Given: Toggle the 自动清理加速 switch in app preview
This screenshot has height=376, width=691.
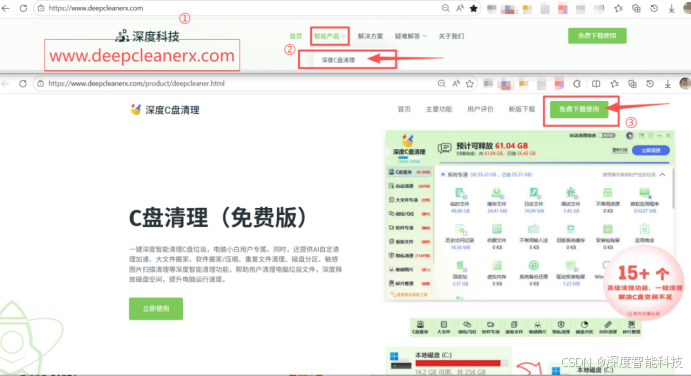Looking at the screenshot, I should click(608, 135).
